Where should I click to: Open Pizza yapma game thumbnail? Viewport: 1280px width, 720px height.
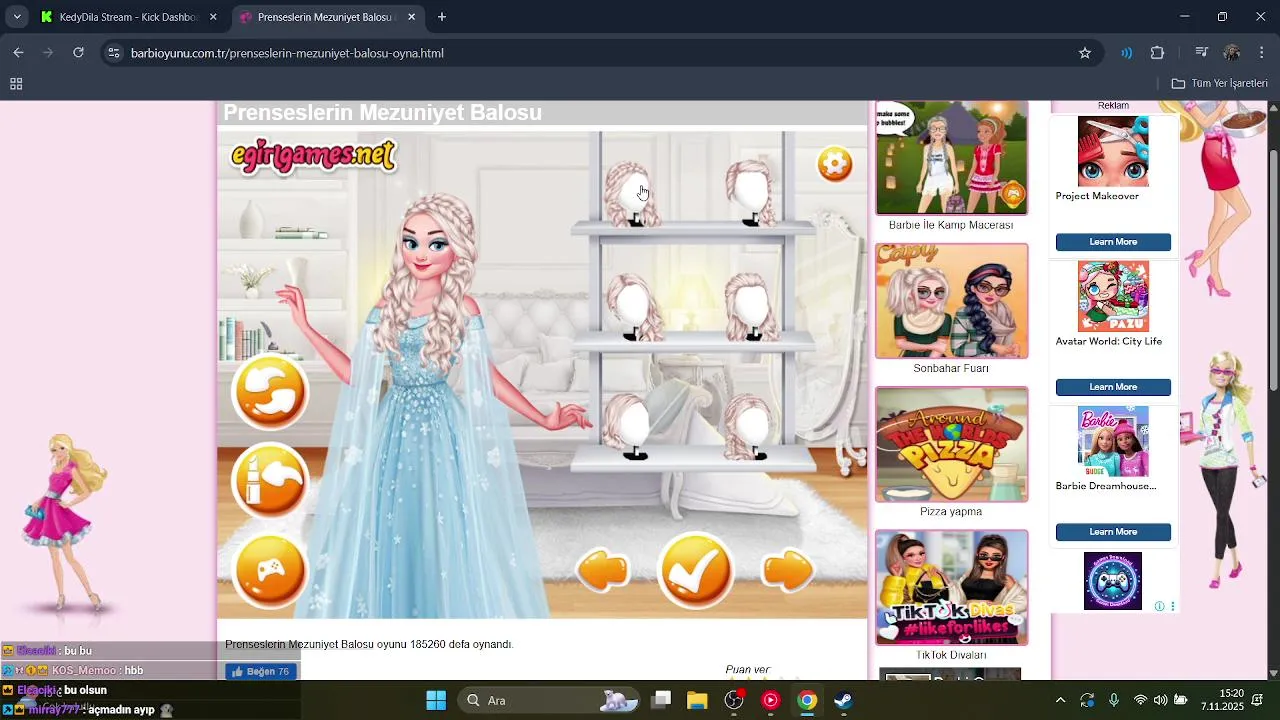951,444
